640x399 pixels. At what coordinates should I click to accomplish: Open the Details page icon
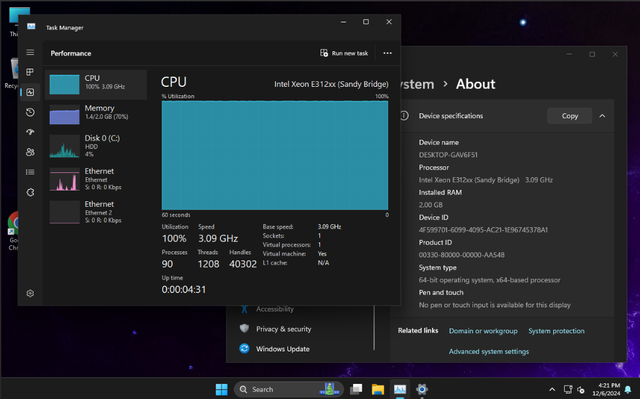(x=30, y=172)
